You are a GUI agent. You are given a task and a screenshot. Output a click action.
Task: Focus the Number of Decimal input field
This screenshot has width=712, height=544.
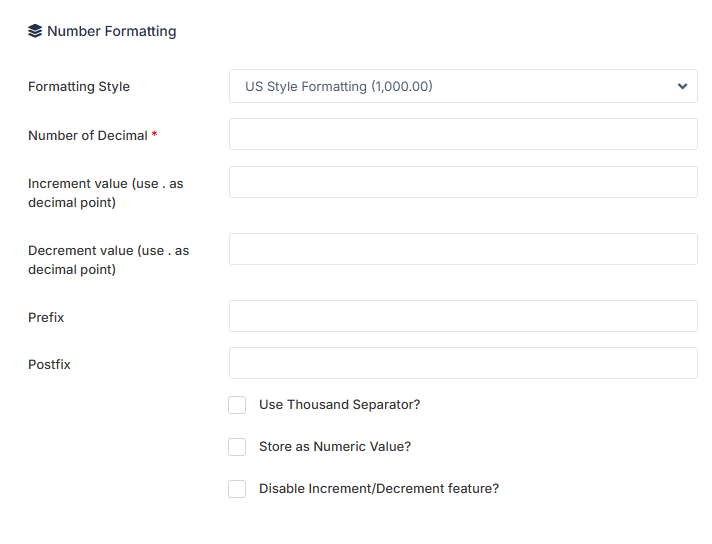(463, 134)
